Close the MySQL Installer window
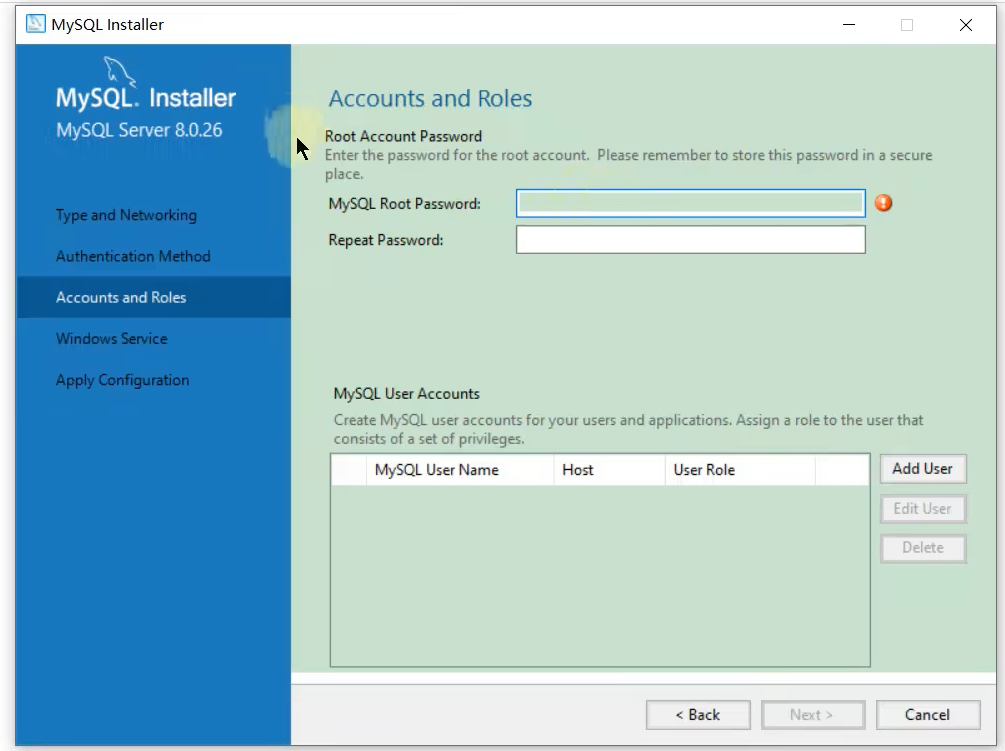Viewport: 1005px width, 751px height. pos(965,25)
